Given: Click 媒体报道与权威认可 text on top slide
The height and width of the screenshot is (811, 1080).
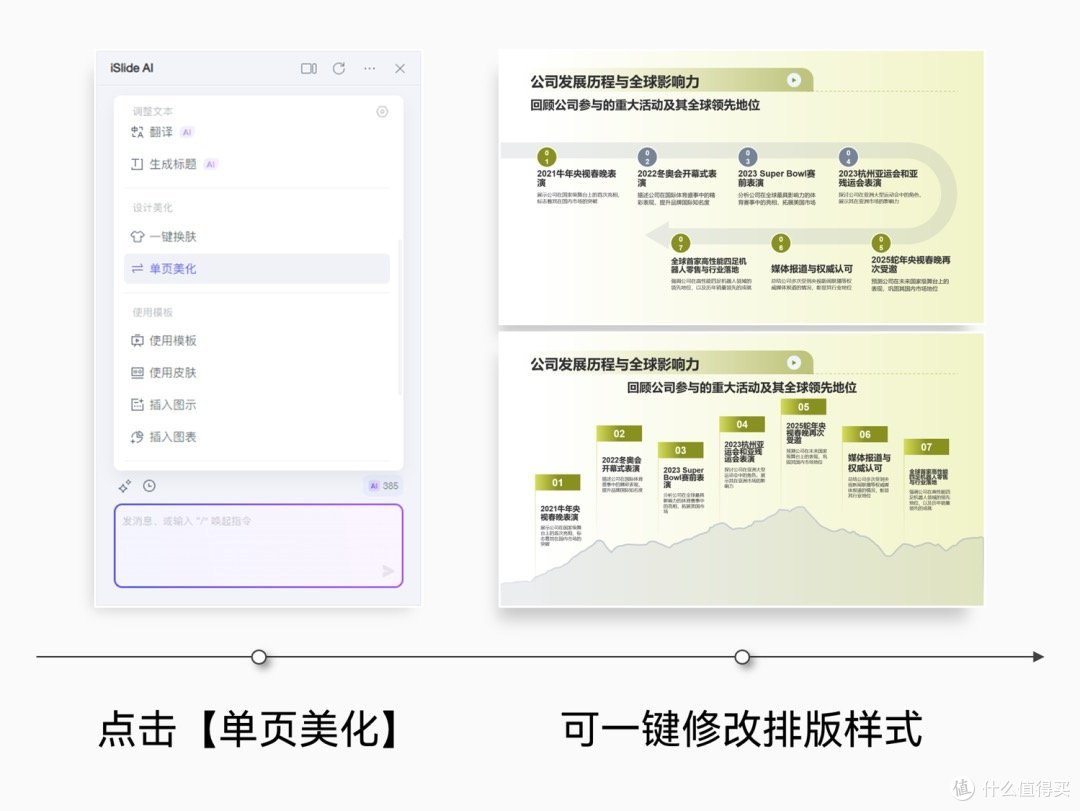Looking at the screenshot, I should click(x=811, y=269).
